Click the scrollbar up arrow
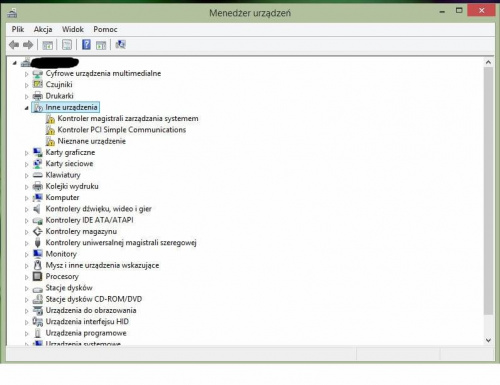 488,62
